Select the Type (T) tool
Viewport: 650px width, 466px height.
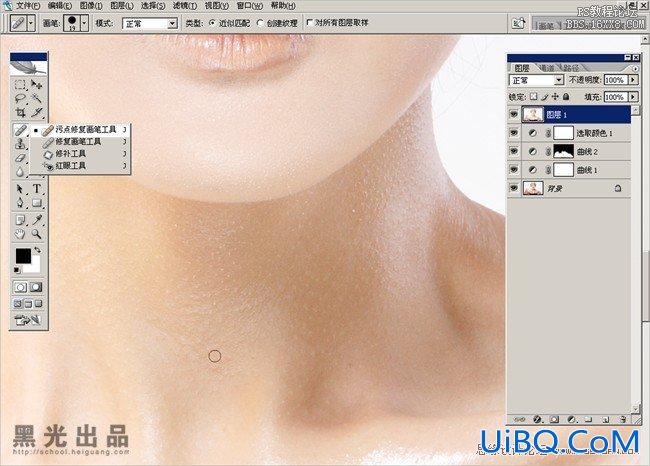[x=37, y=189]
